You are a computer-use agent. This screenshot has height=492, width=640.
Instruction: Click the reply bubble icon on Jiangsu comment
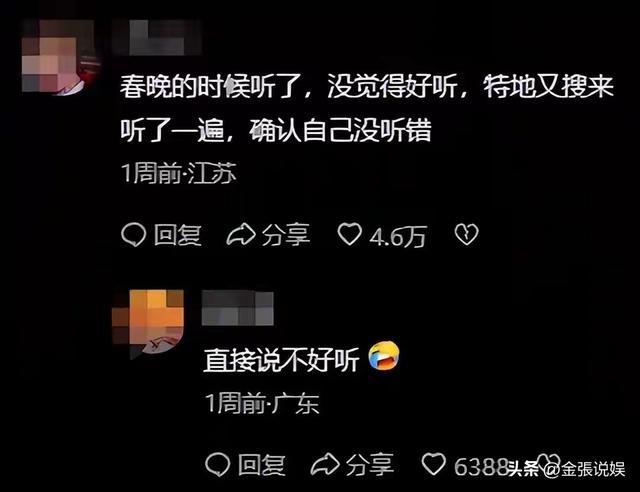[133, 235]
